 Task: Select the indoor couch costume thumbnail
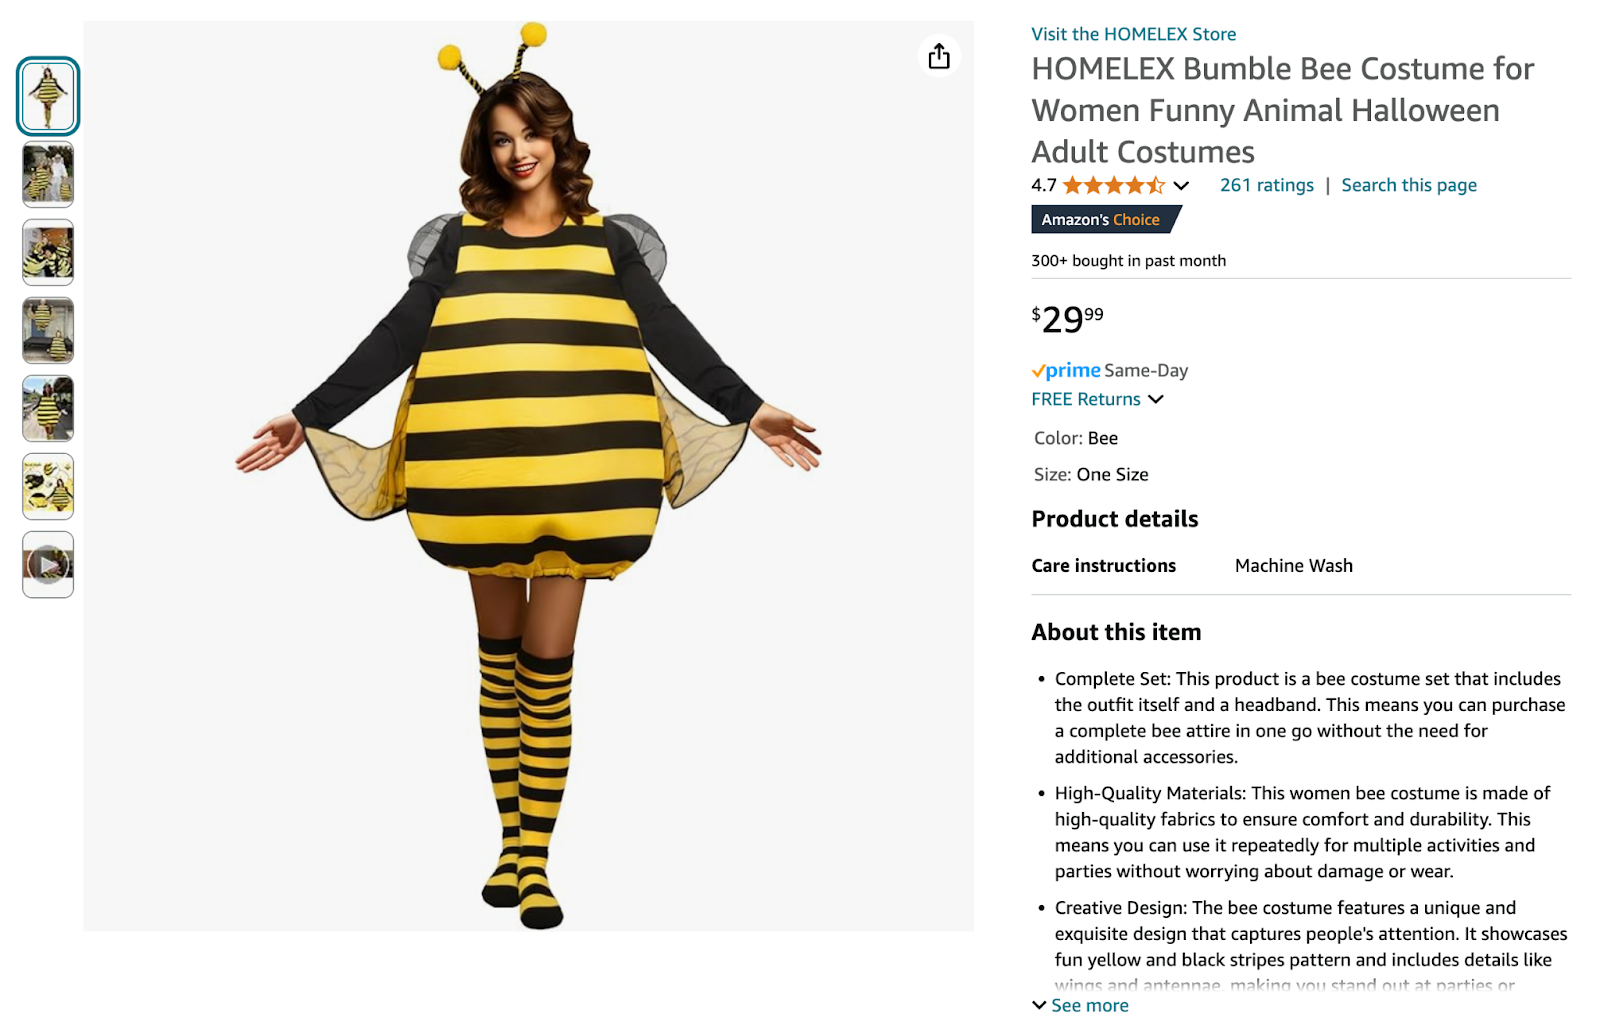(47, 330)
